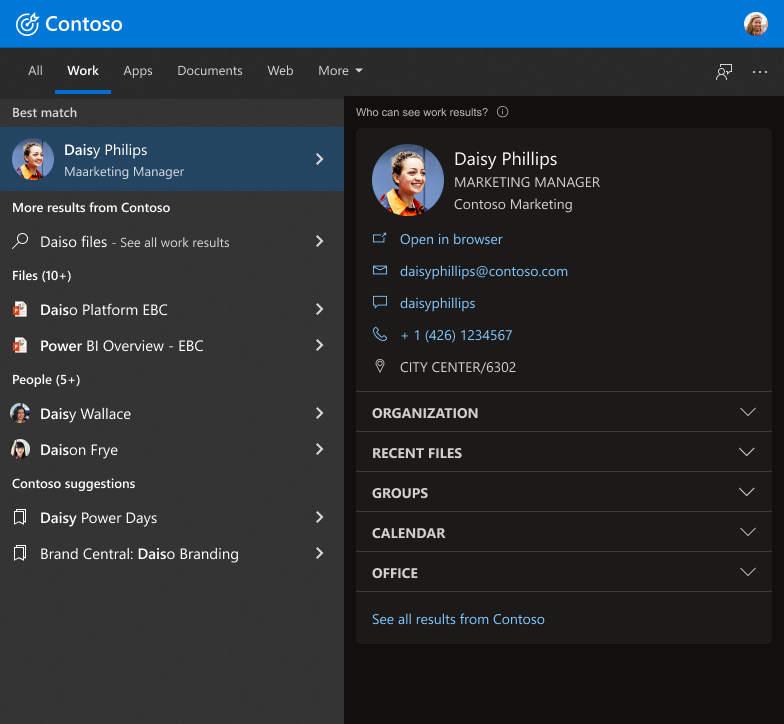The image size is (784, 724).
Task: Click chevron beside Daisy Power Days
Action: (x=320, y=517)
